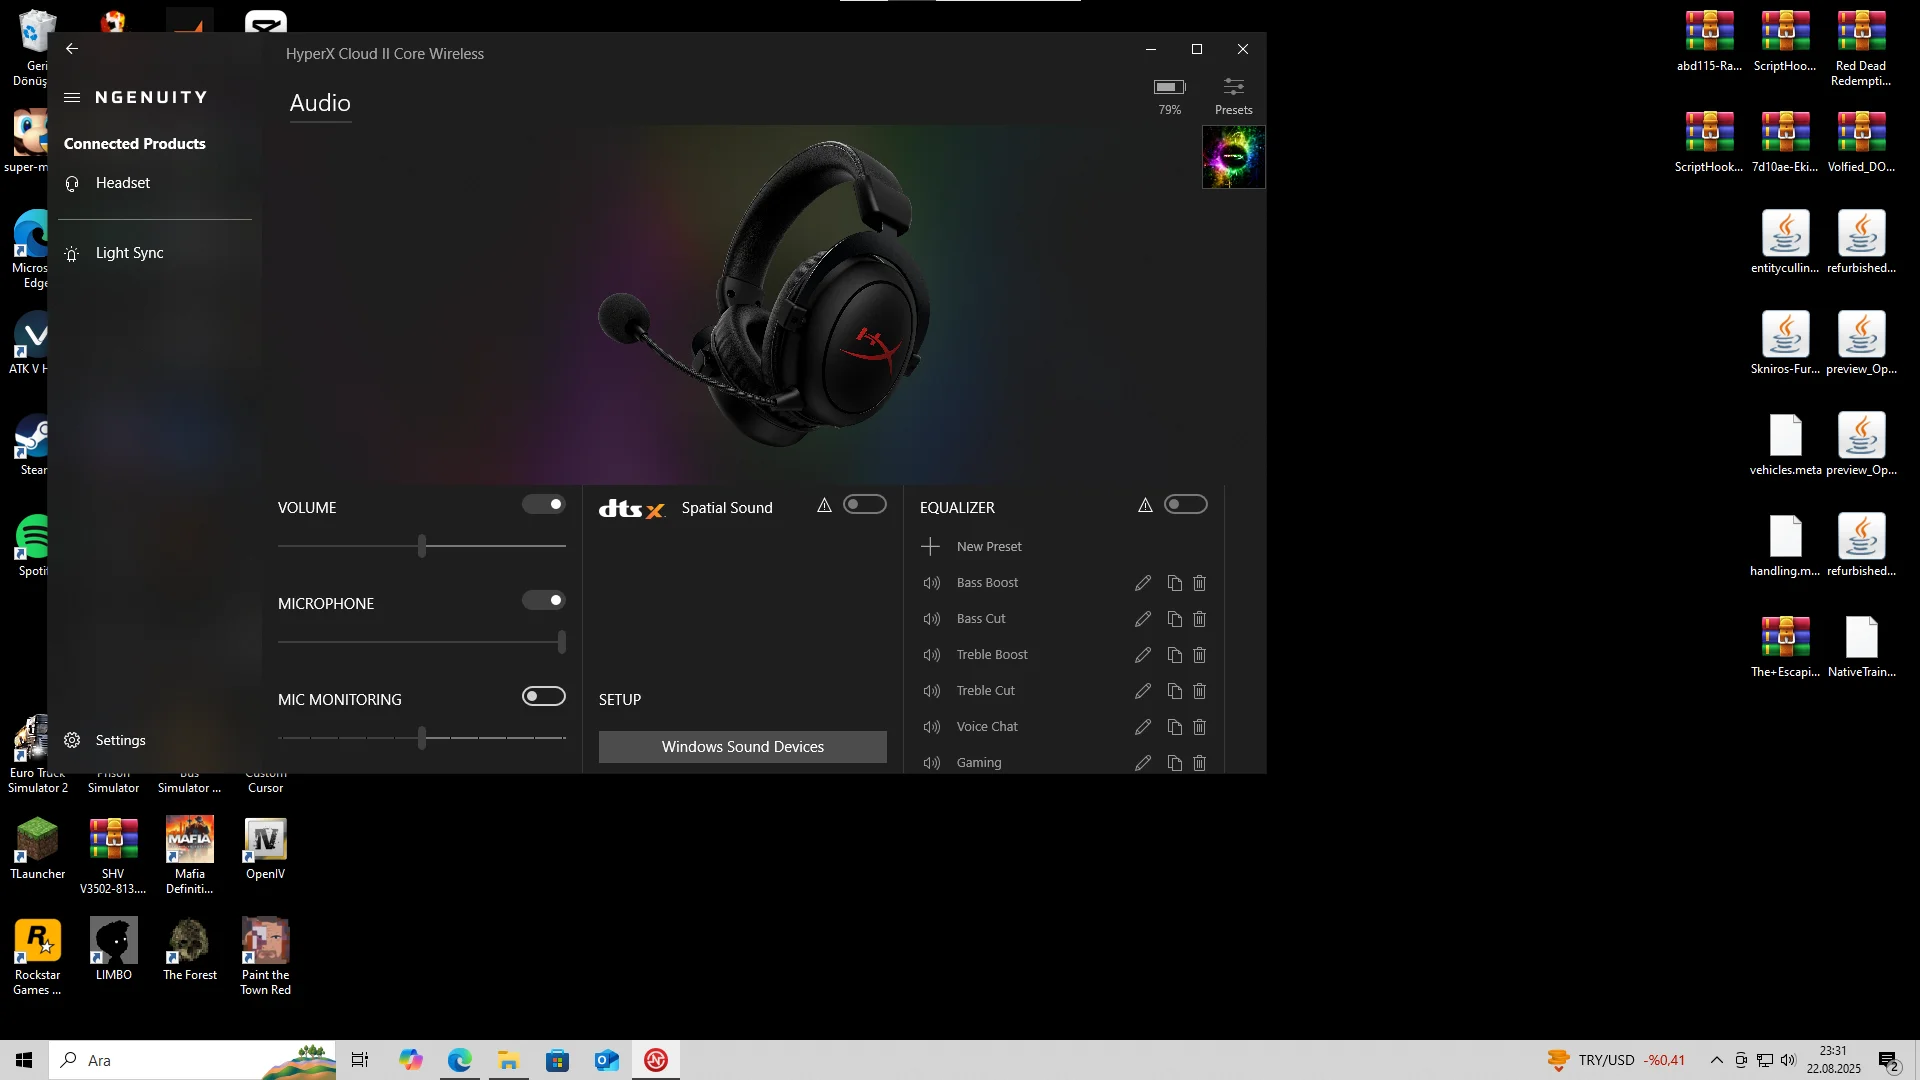Edit the Bass Boost preset with pencil icon

click(x=1143, y=583)
